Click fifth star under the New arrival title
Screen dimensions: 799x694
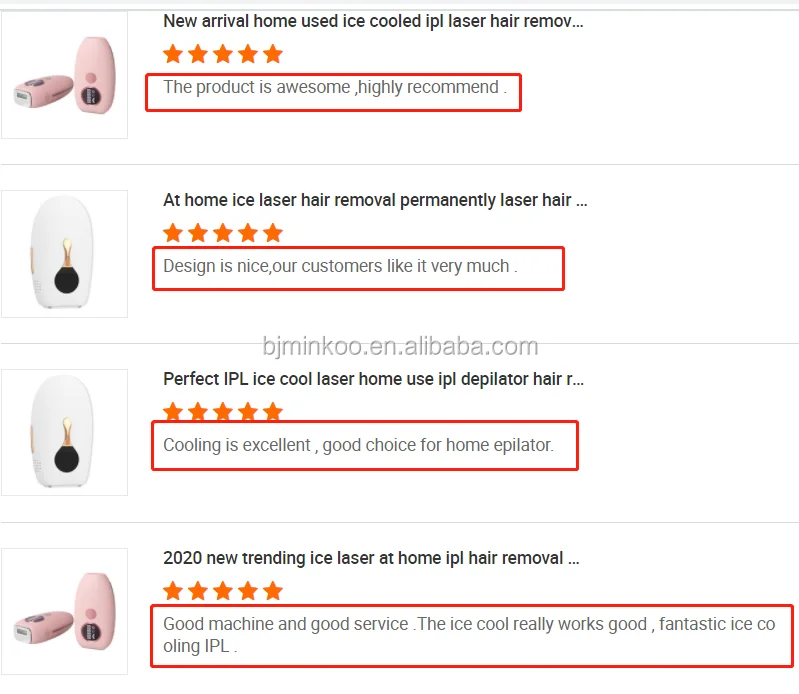pos(272,54)
